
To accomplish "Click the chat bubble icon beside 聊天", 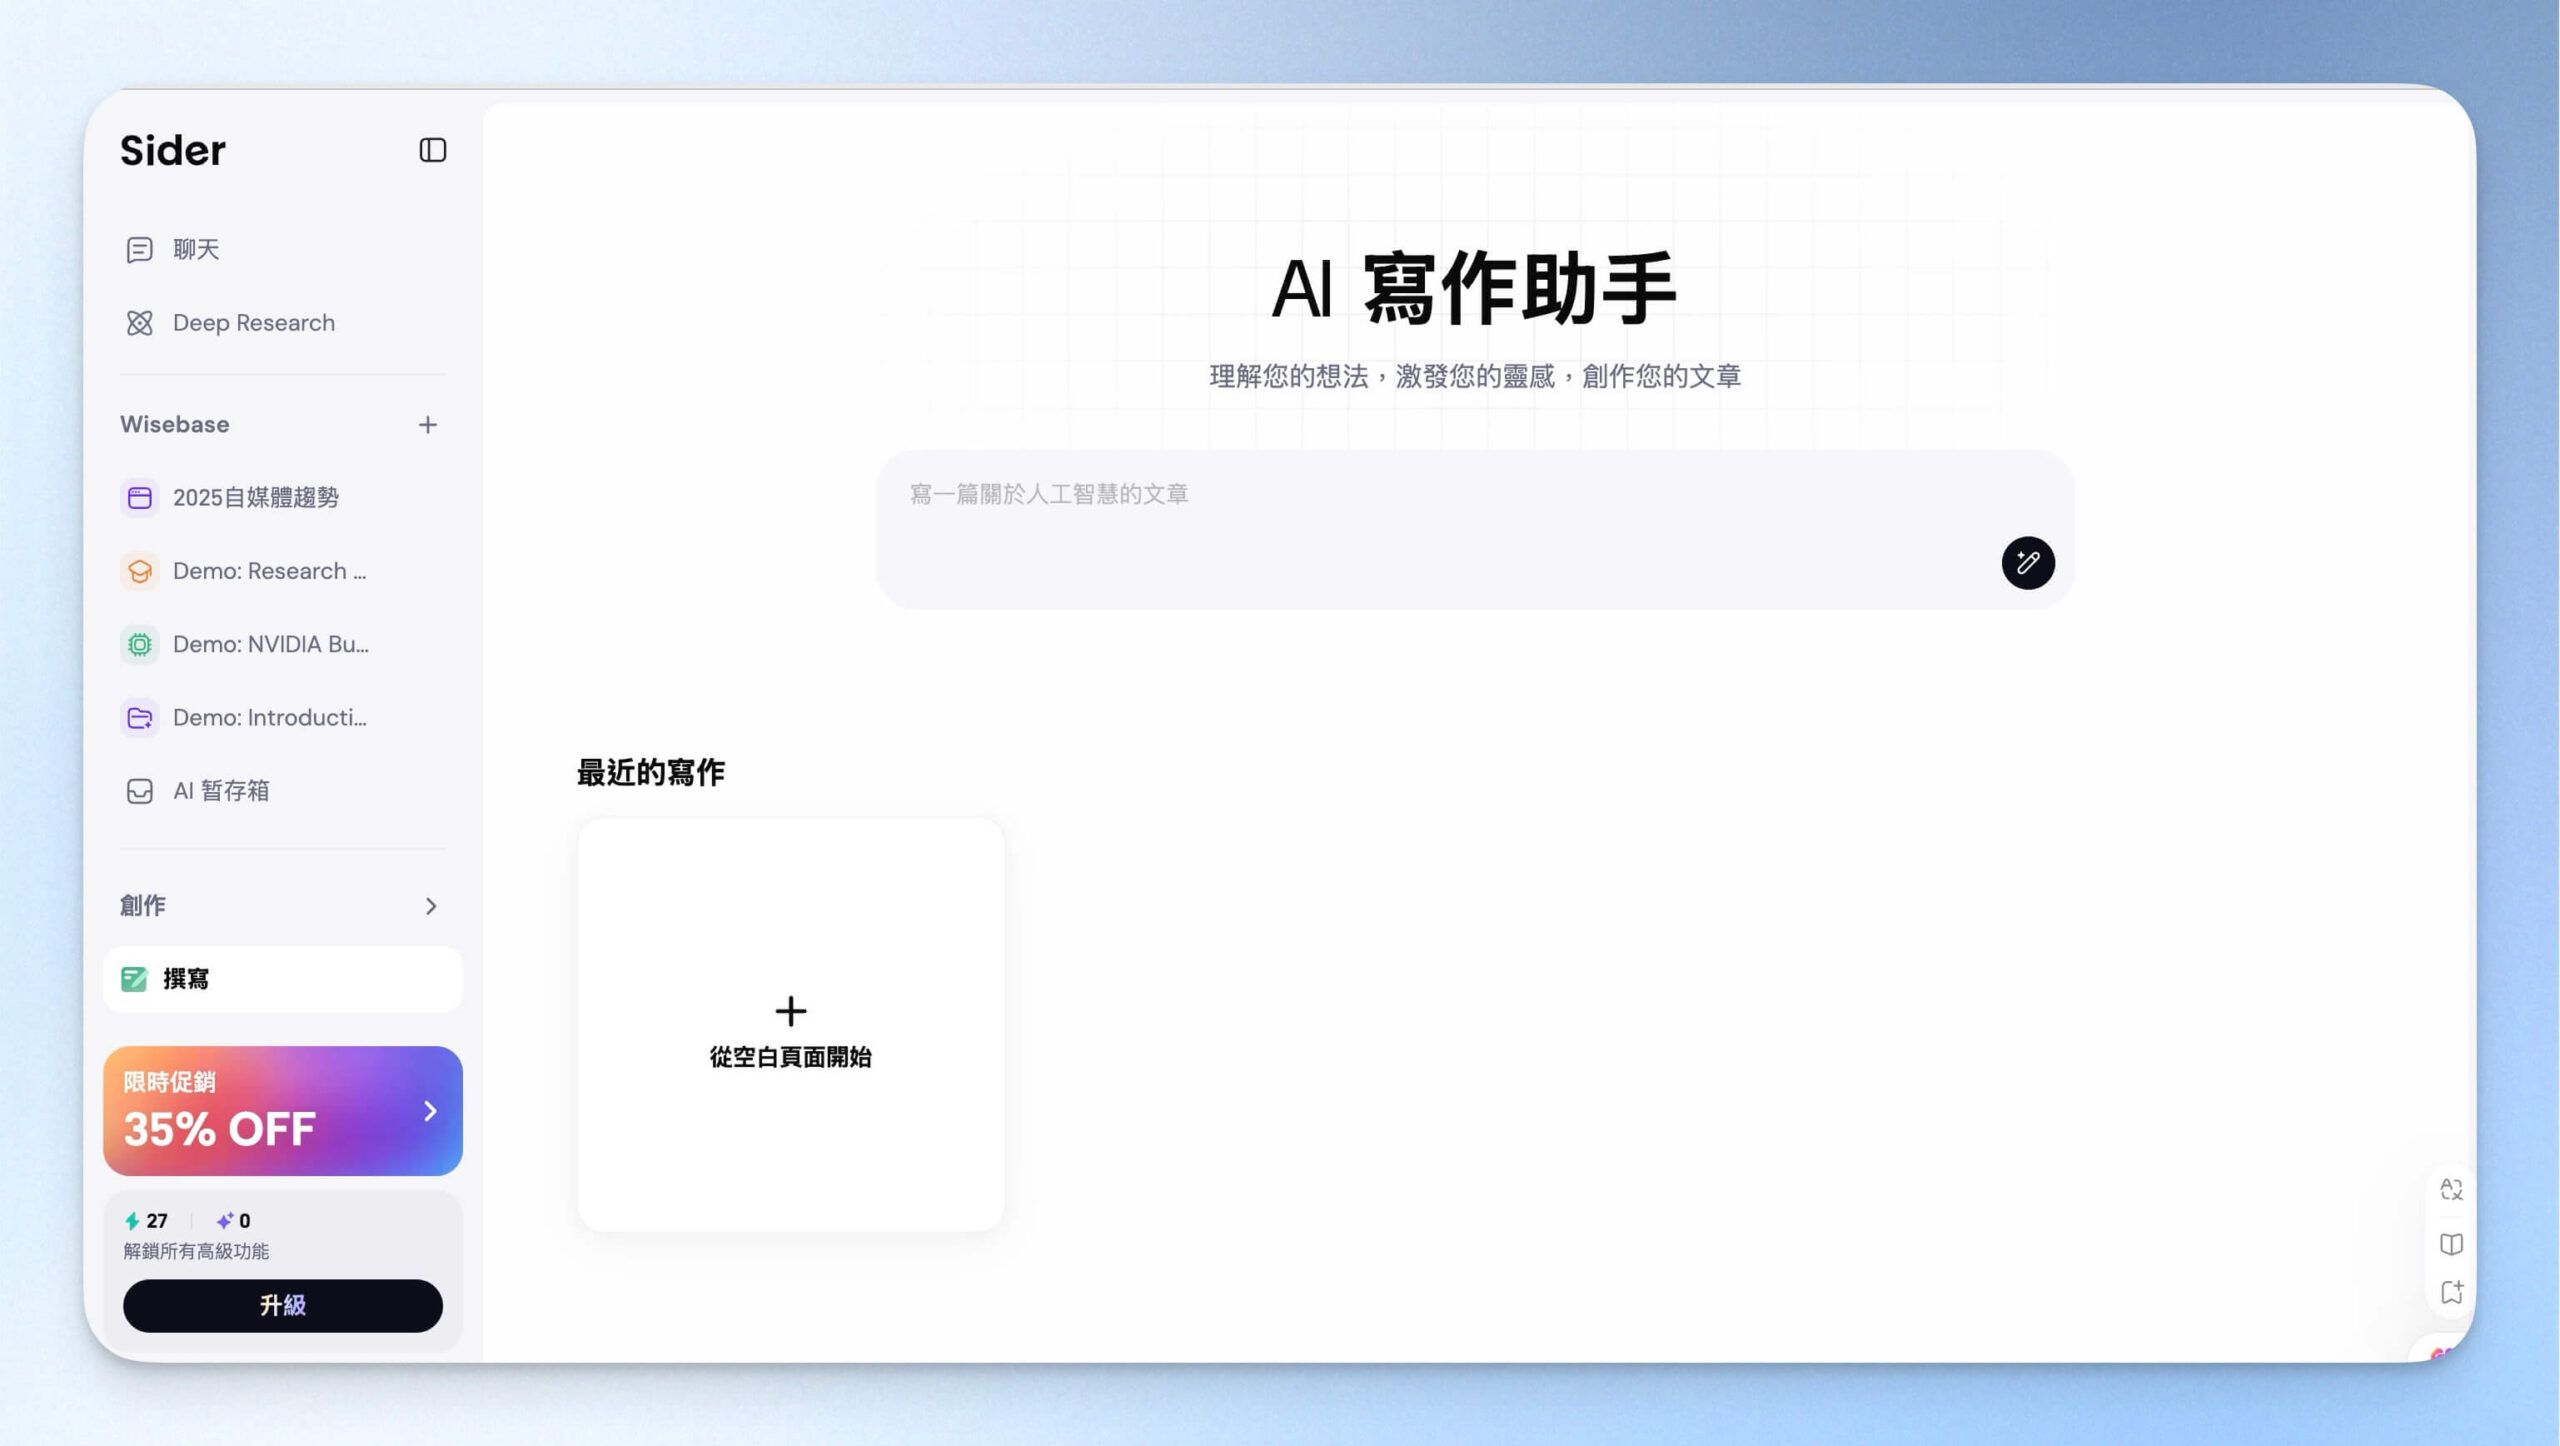I will click(140, 249).
